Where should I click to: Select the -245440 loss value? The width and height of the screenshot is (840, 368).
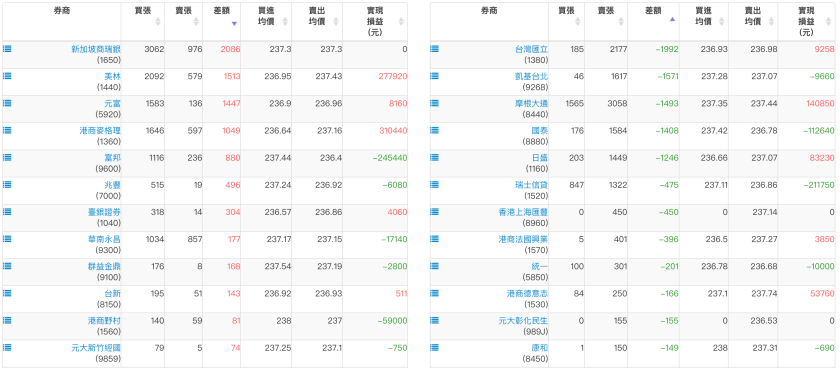point(389,158)
